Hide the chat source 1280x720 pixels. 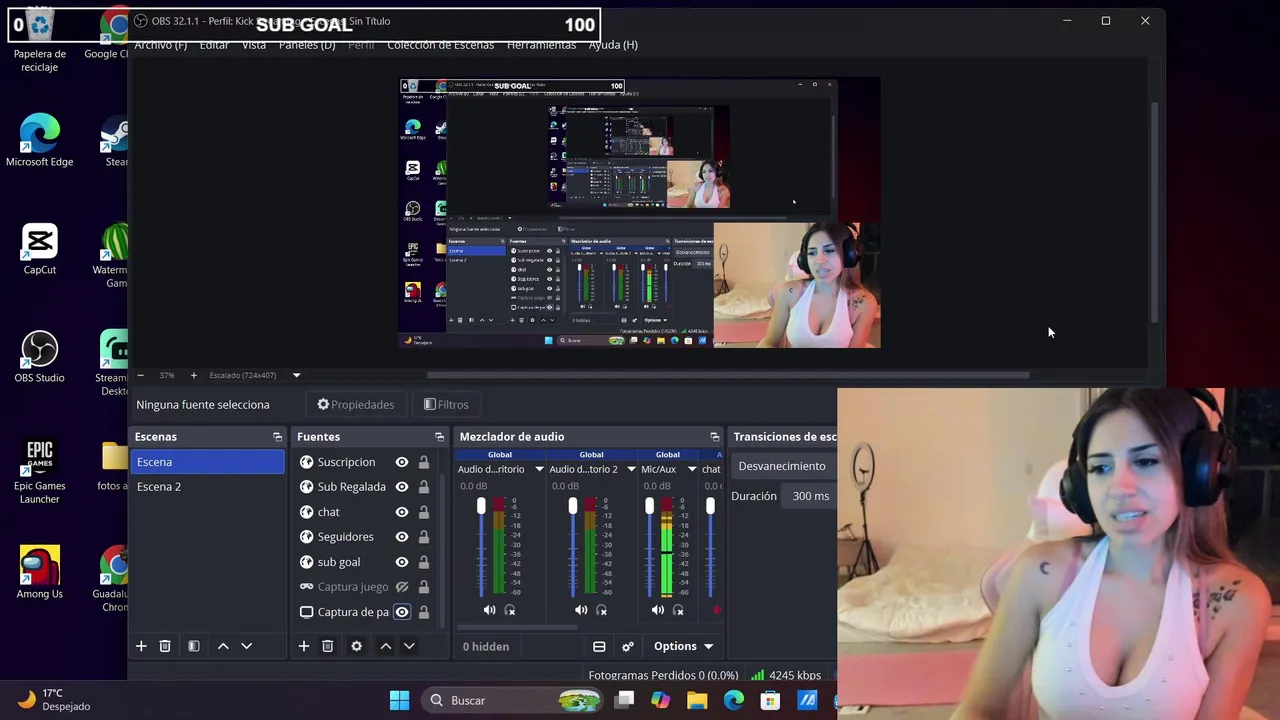pyautogui.click(x=402, y=512)
